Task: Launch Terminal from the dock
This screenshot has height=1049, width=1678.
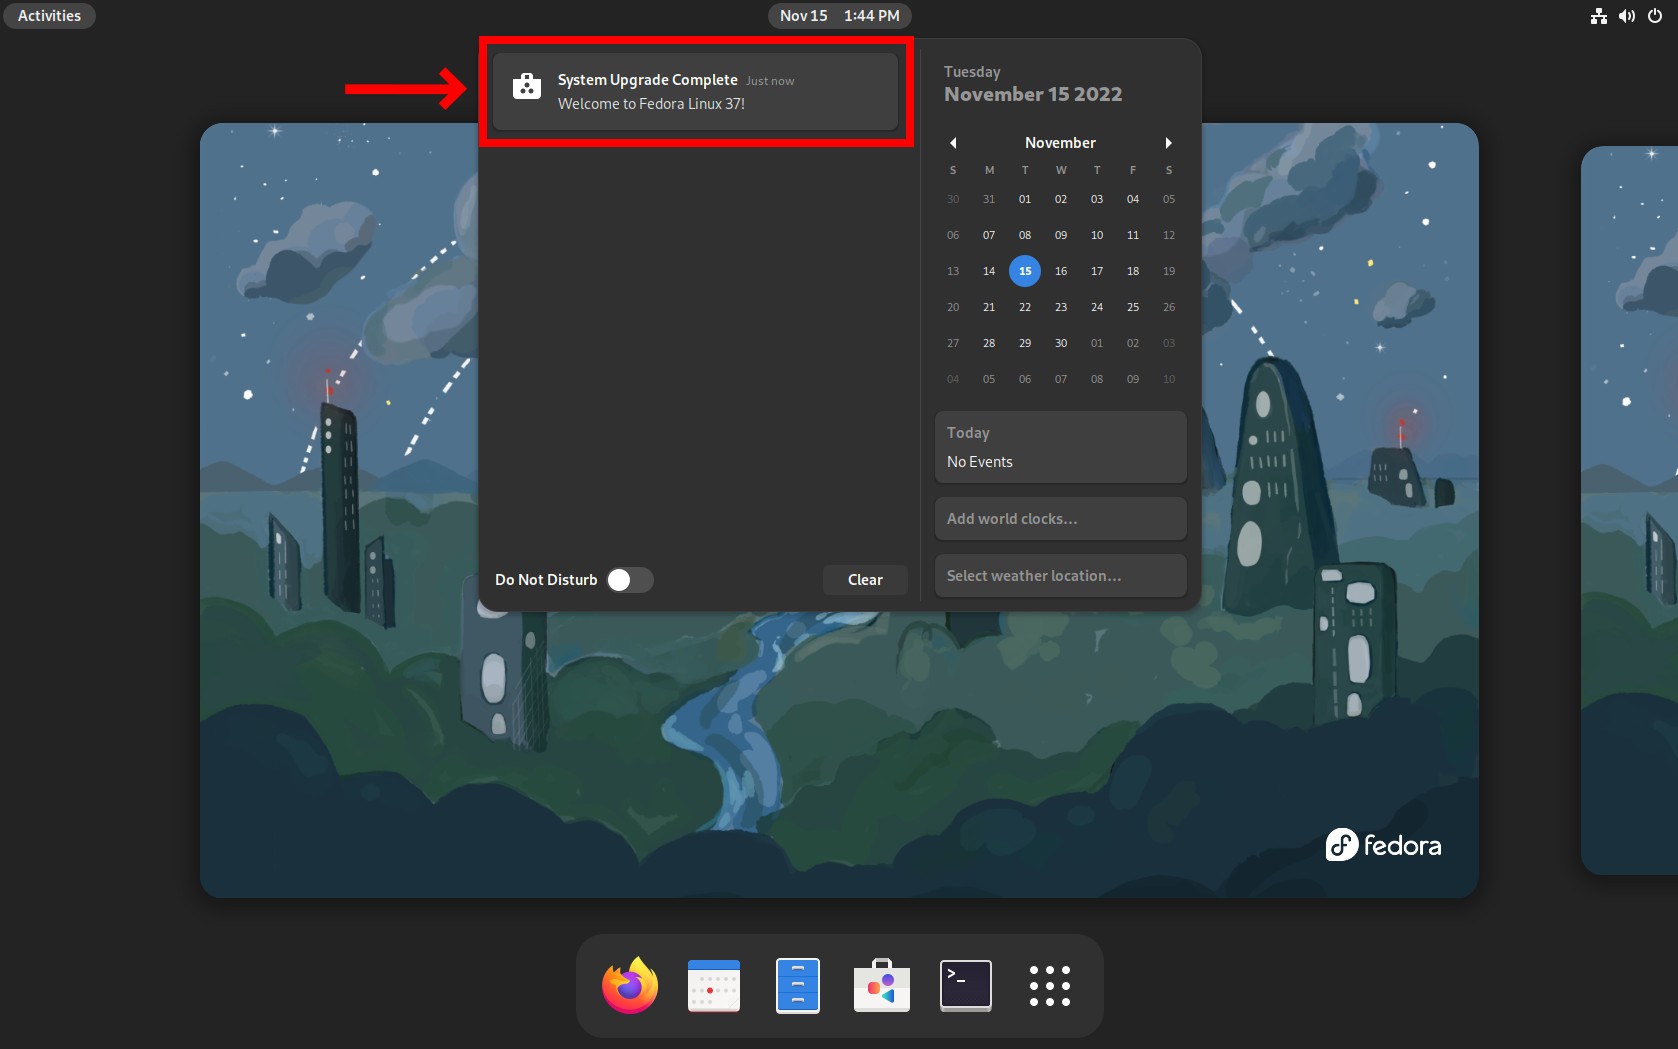Action: coord(966,986)
